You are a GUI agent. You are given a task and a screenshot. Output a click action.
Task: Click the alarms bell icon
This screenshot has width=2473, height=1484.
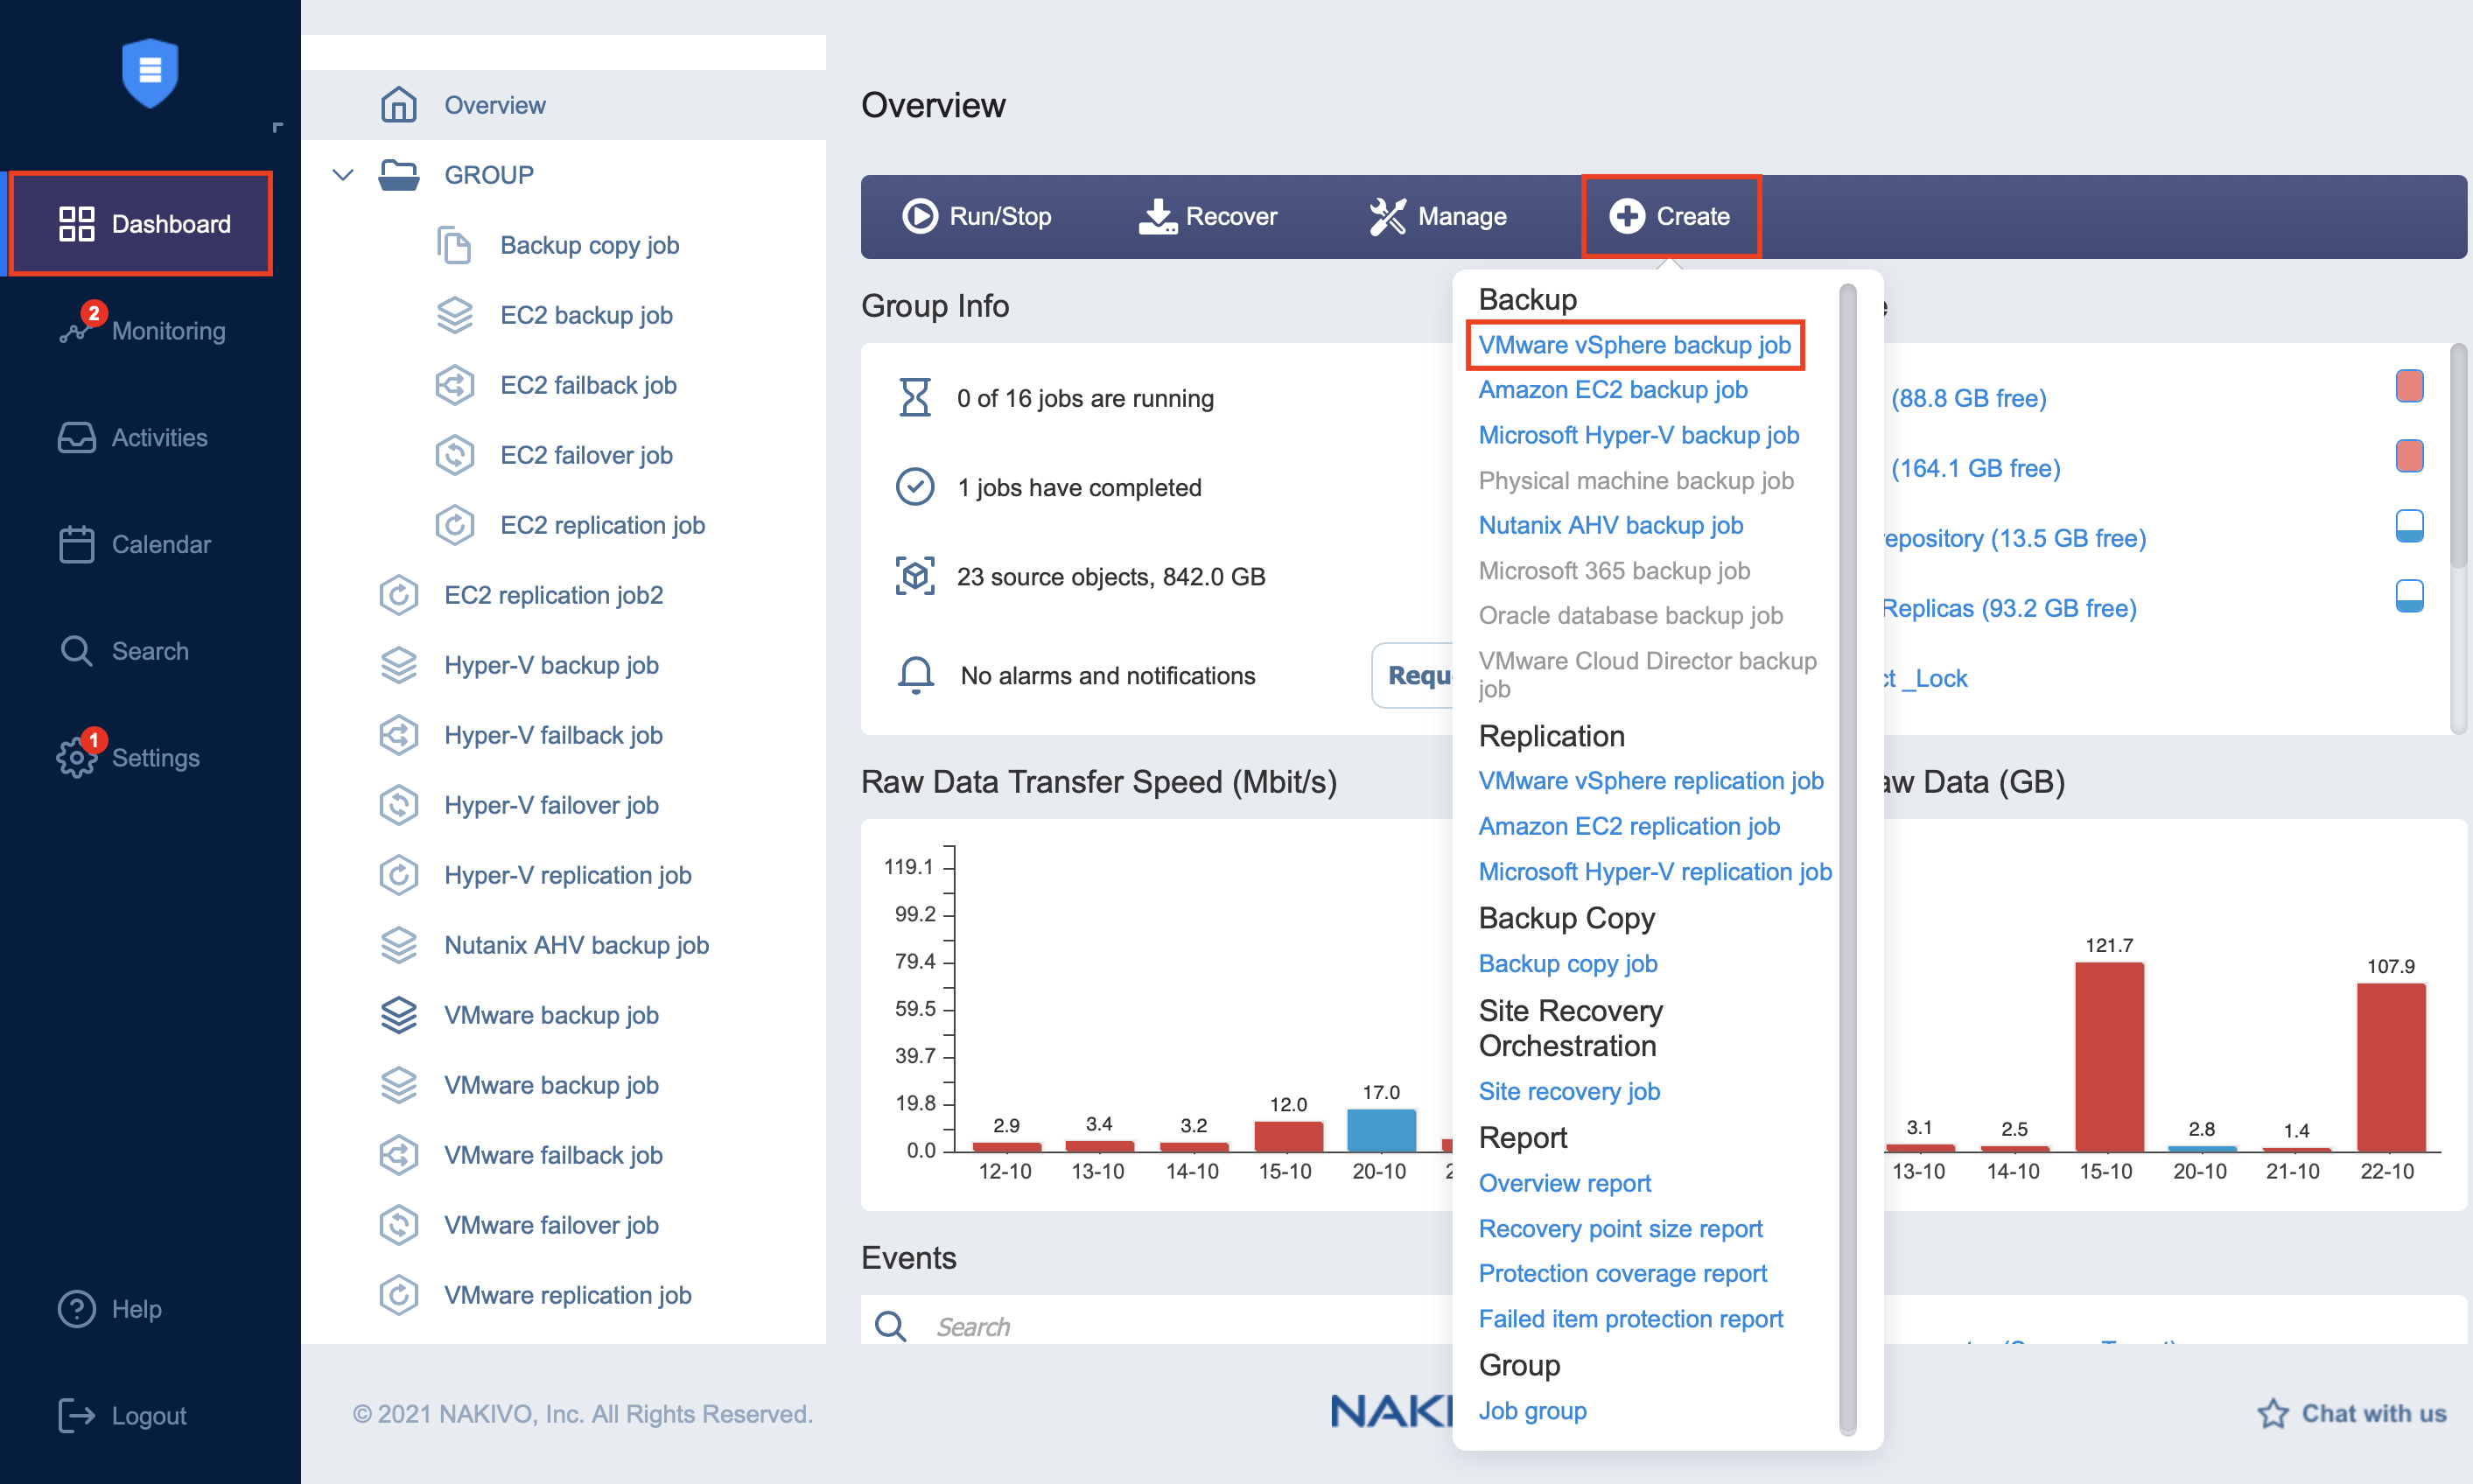click(x=915, y=675)
